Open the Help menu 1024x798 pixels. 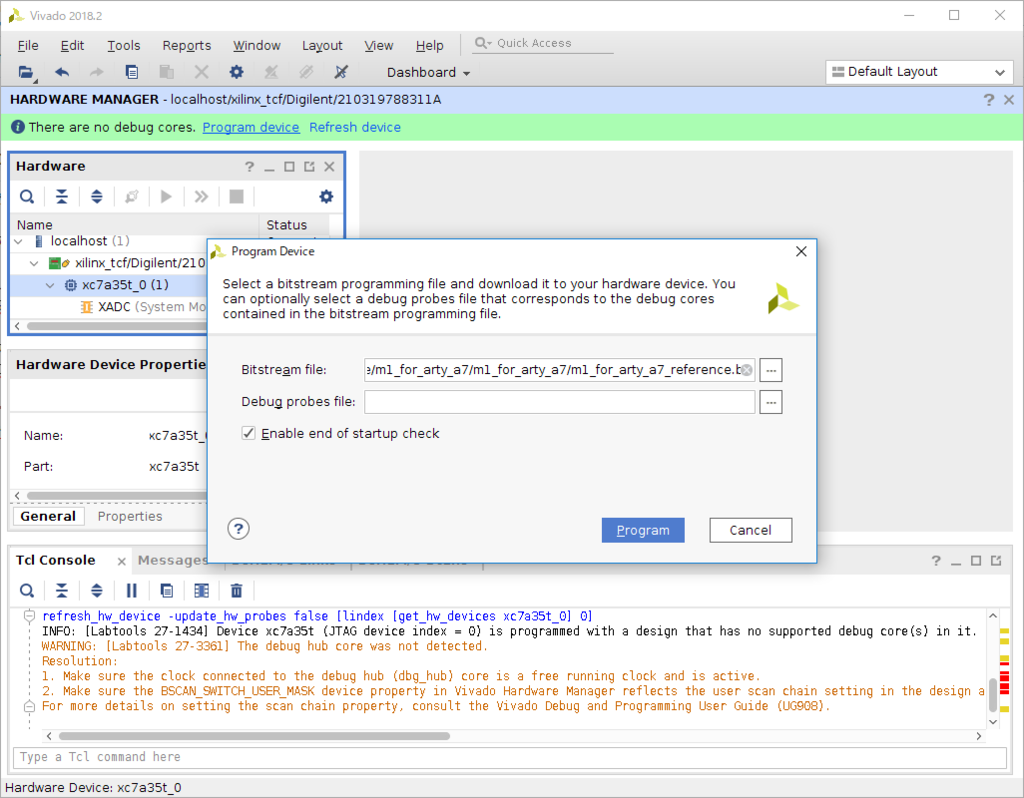(x=429, y=46)
